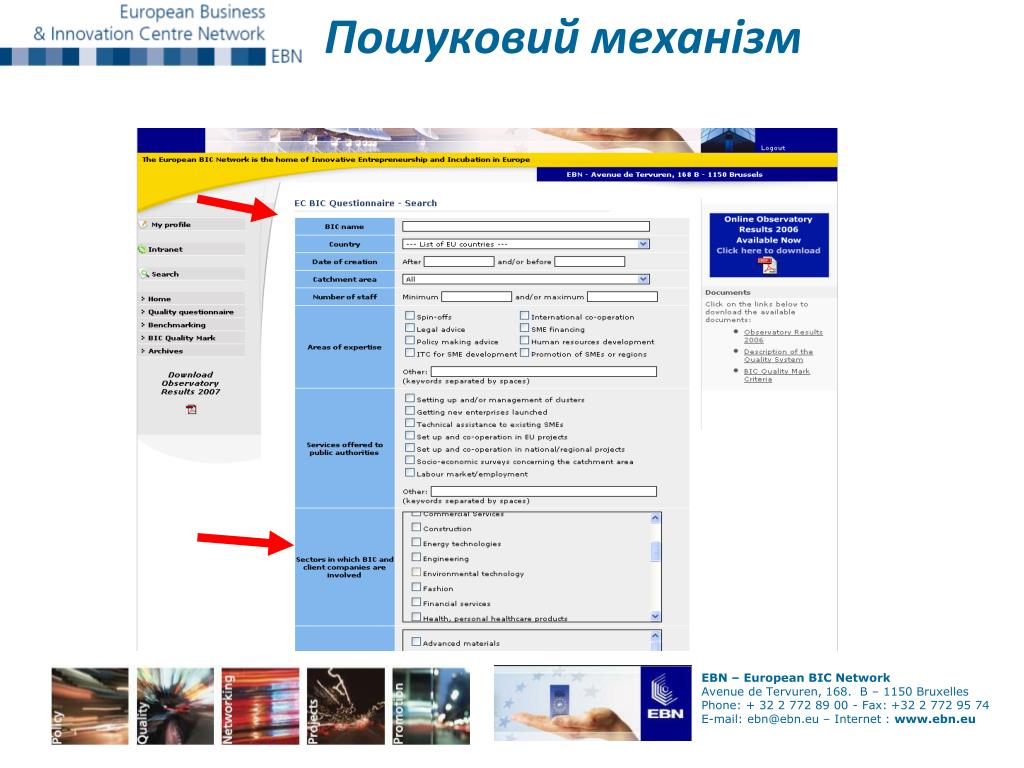Click the My profile icon

point(144,224)
